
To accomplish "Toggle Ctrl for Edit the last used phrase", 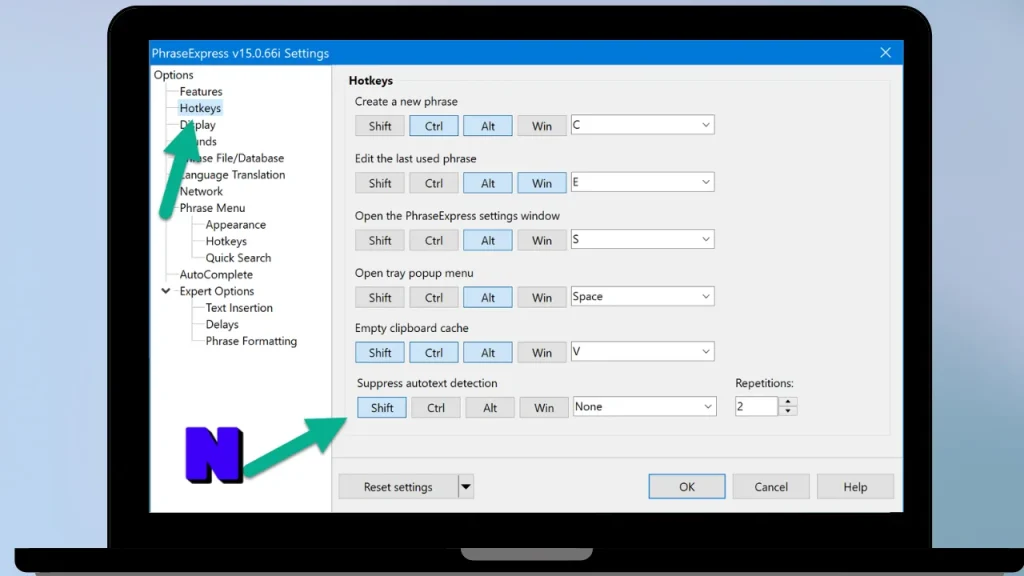I will click(x=434, y=184).
